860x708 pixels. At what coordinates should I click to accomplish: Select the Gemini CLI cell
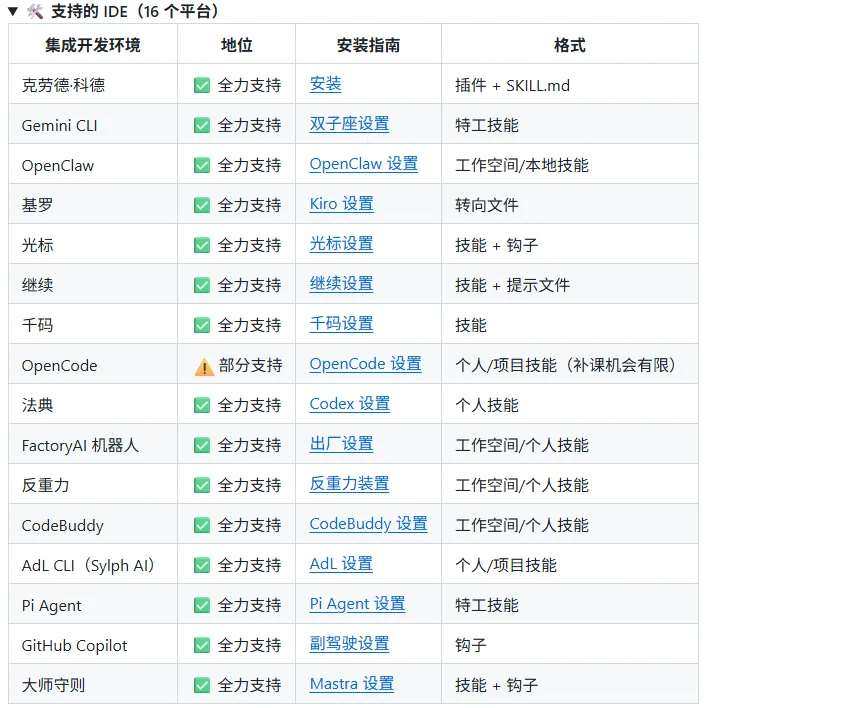coord(93,125)
